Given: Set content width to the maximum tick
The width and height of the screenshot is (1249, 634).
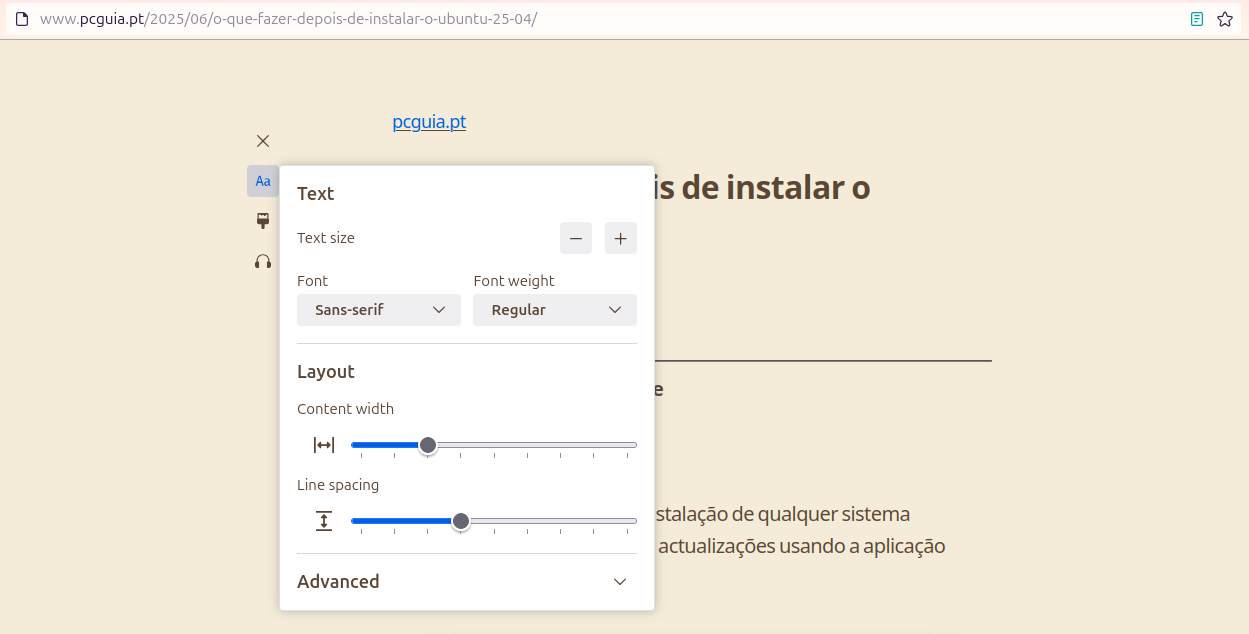Looking at the screenshot, I should click(x=628, y=445).
